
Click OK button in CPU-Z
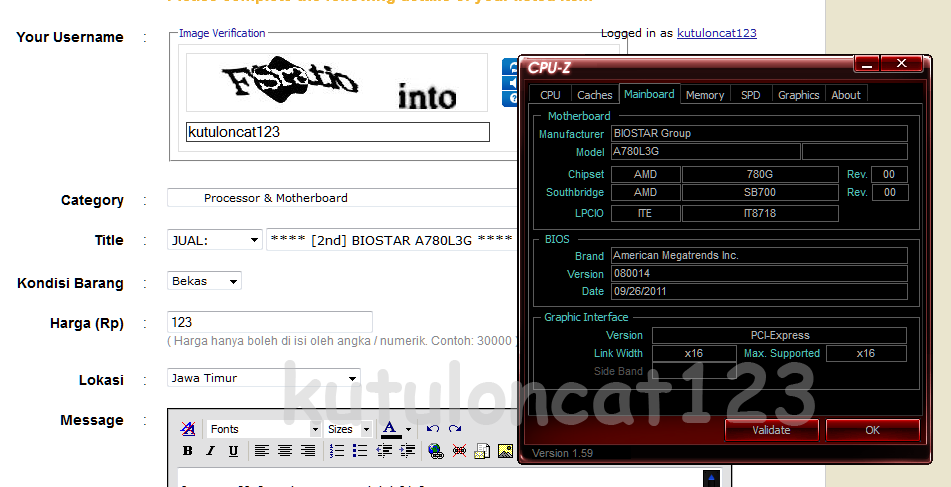pos(872,430)
